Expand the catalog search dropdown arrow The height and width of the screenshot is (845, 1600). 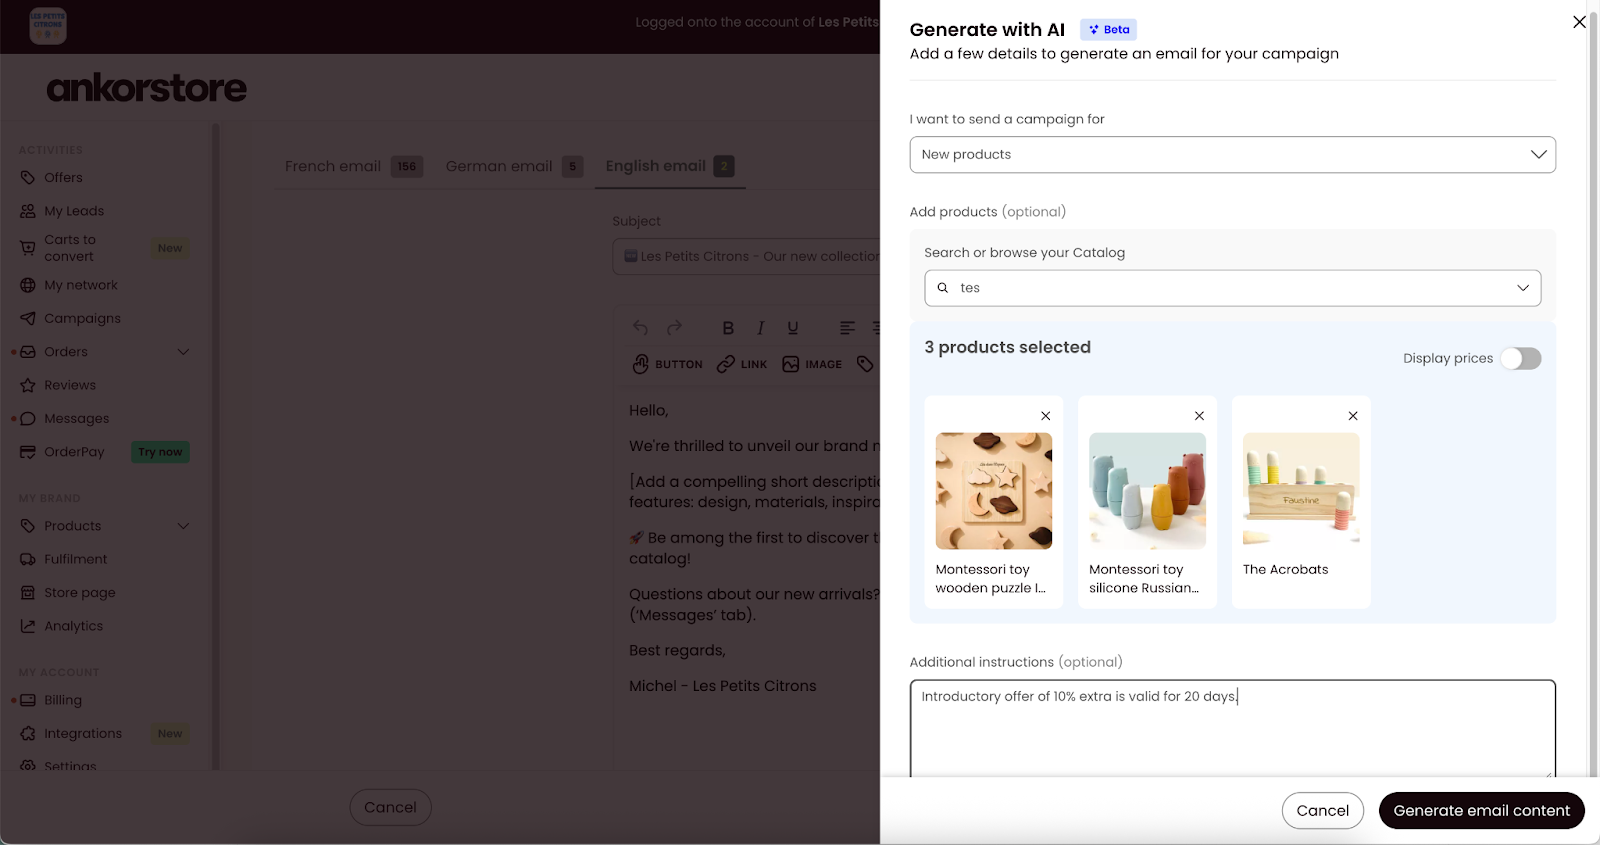[1523, 288]
